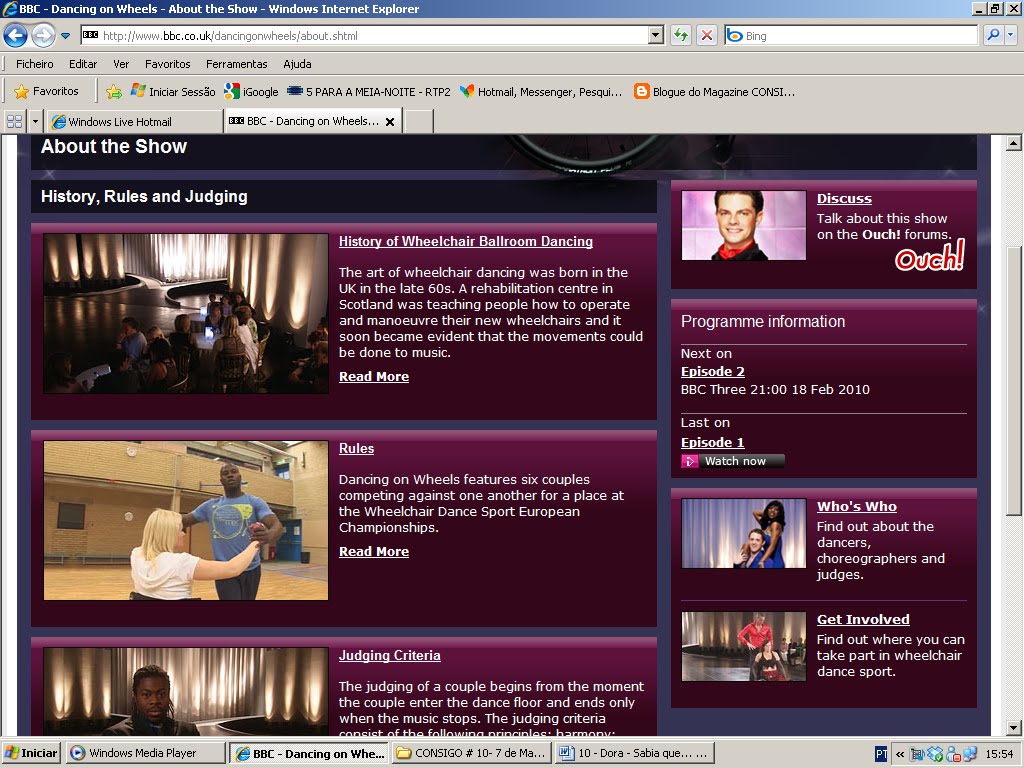
Task: Click the Discuss presenter thumbnail
Action: [743, 225]
